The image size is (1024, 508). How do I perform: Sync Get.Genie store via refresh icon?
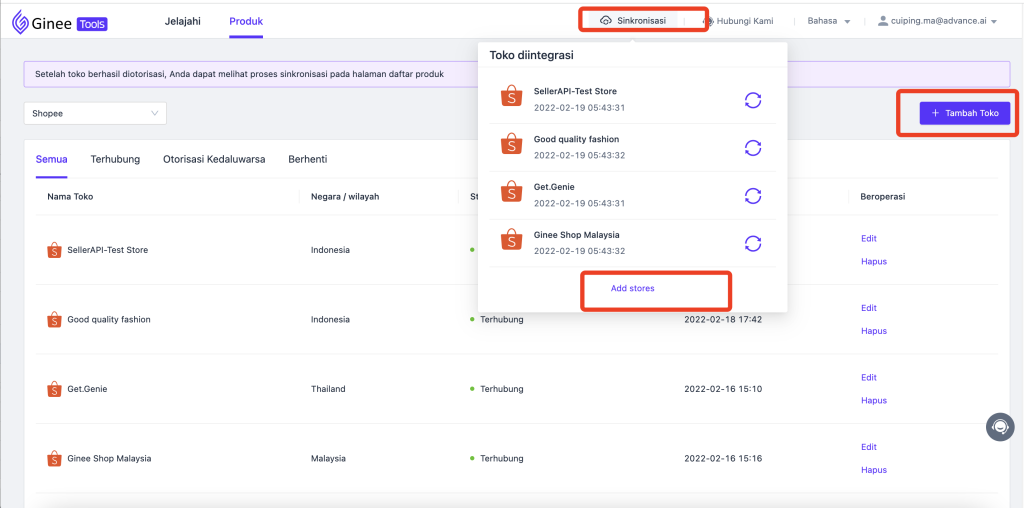(753, 195)
